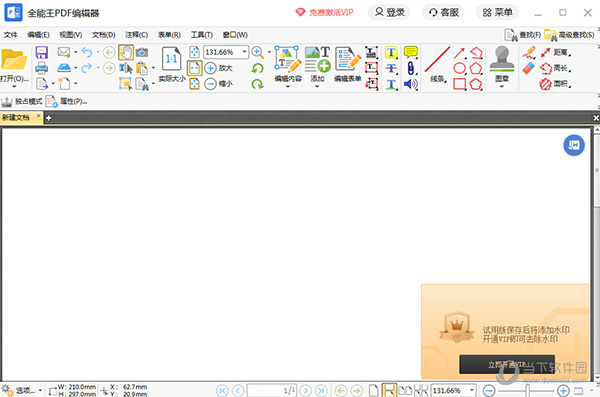Add a new tab with plus button
600x397 pixels.
pos(48,118)
